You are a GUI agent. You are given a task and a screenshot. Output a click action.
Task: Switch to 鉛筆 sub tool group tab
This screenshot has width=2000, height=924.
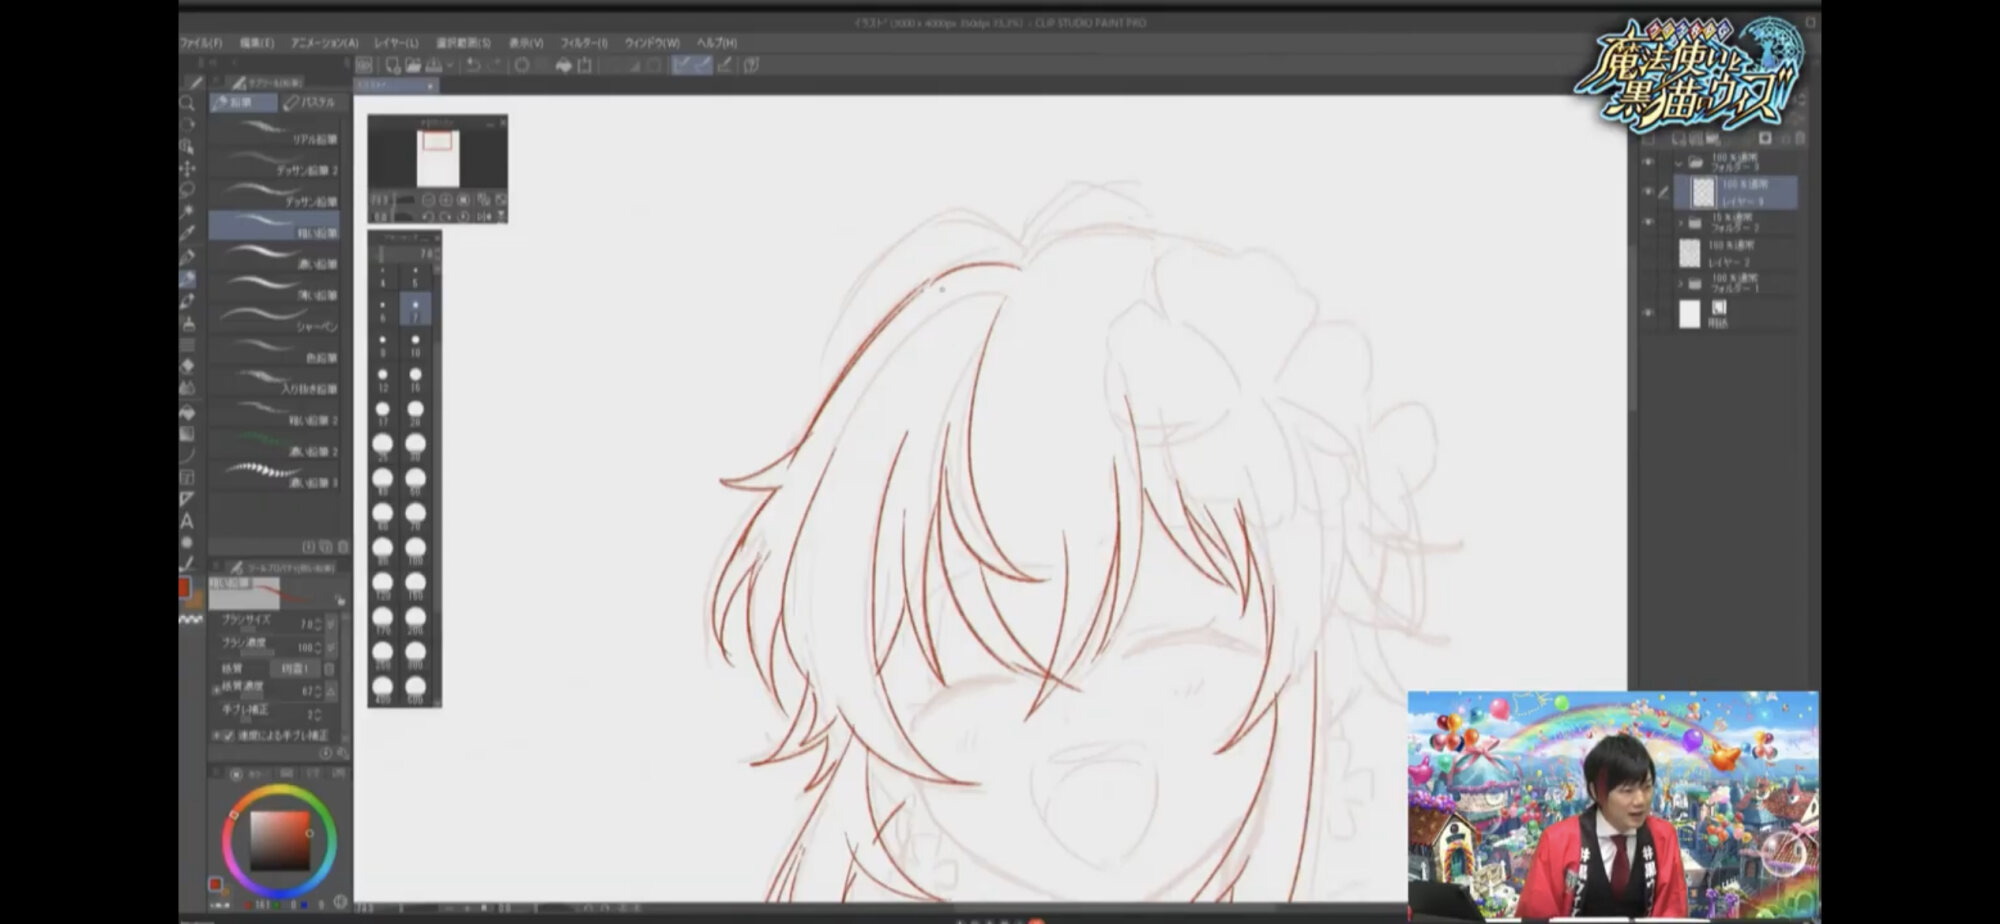click(243, 102)
